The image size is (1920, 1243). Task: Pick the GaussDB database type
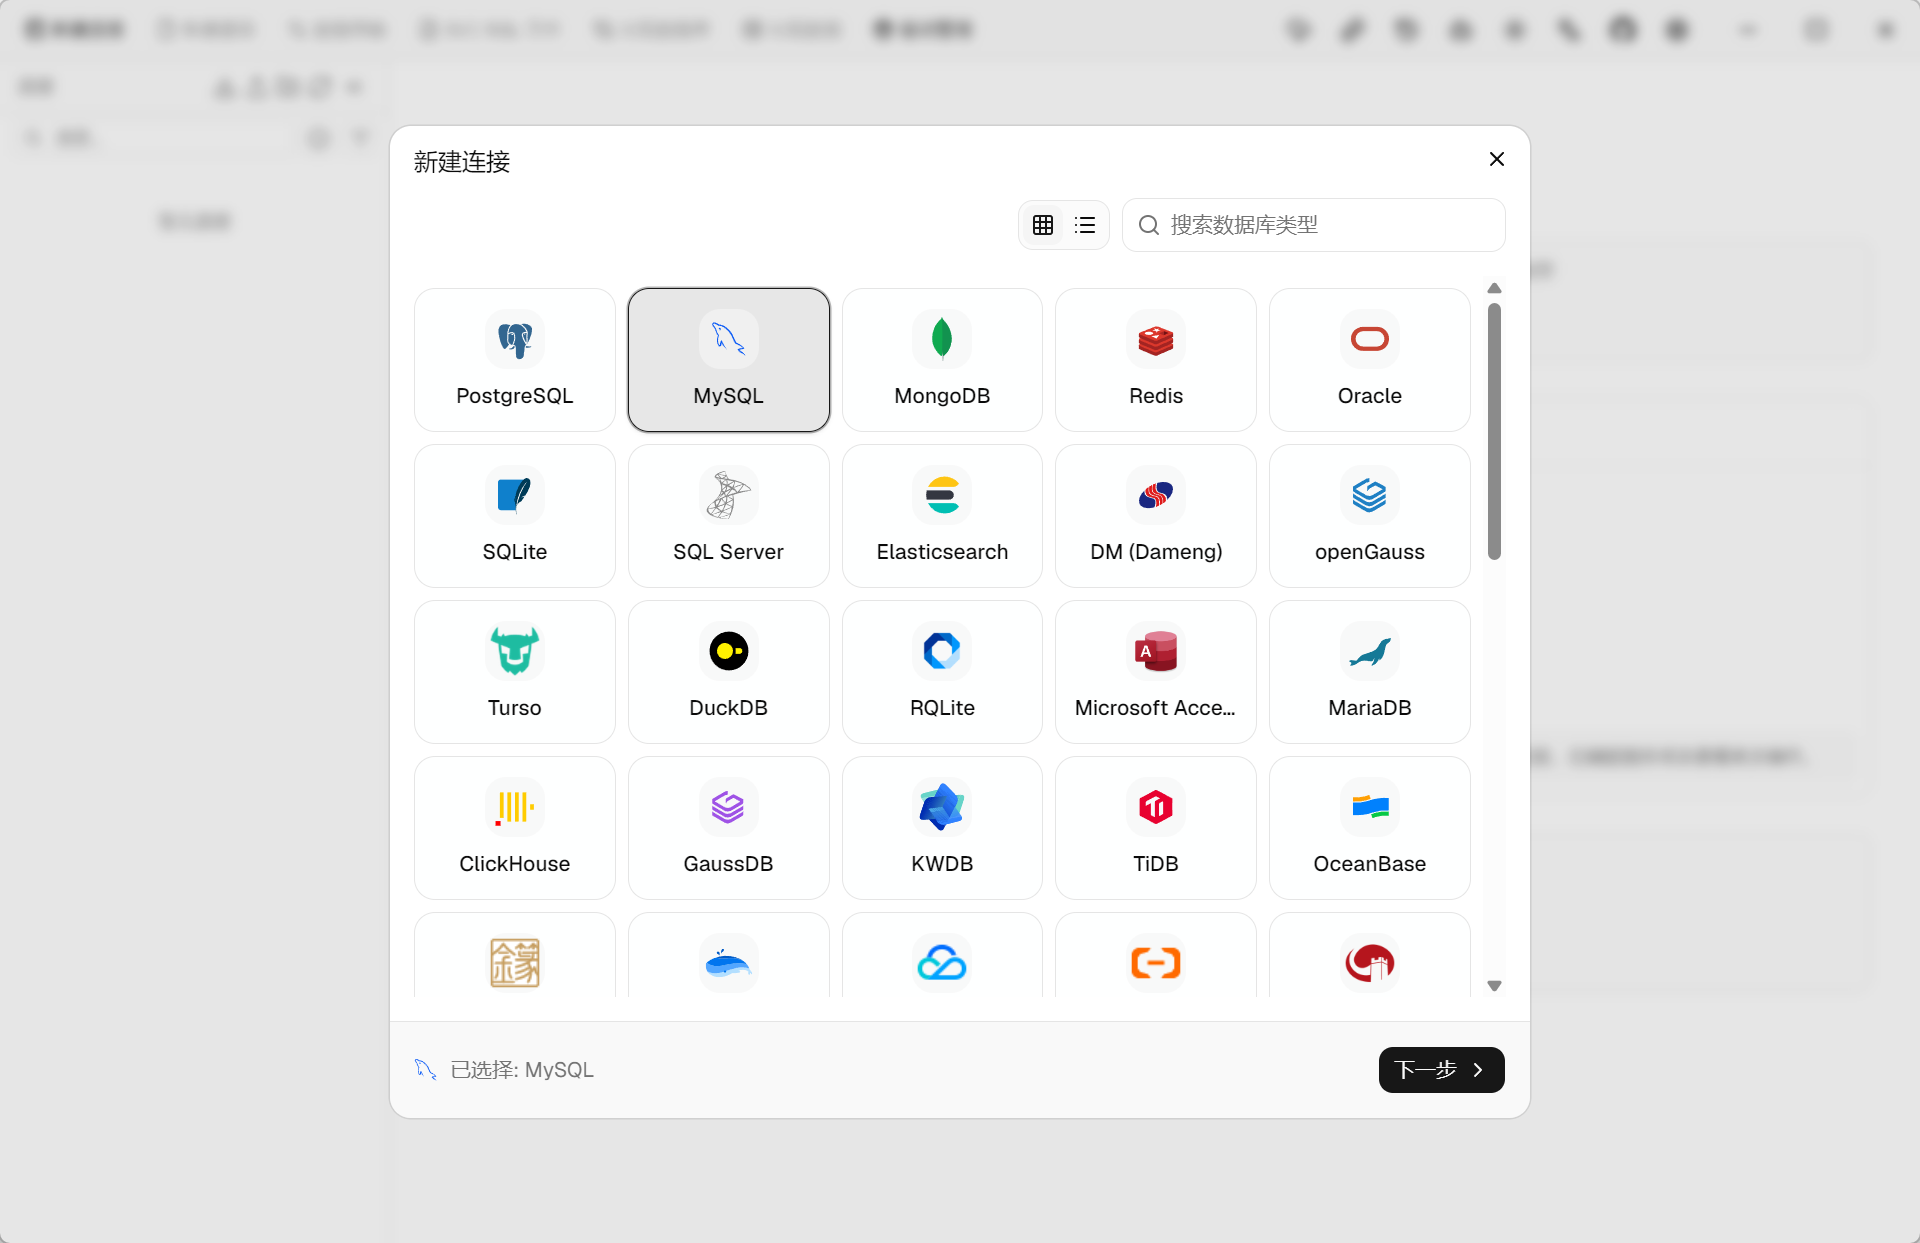tap(729, 828)
